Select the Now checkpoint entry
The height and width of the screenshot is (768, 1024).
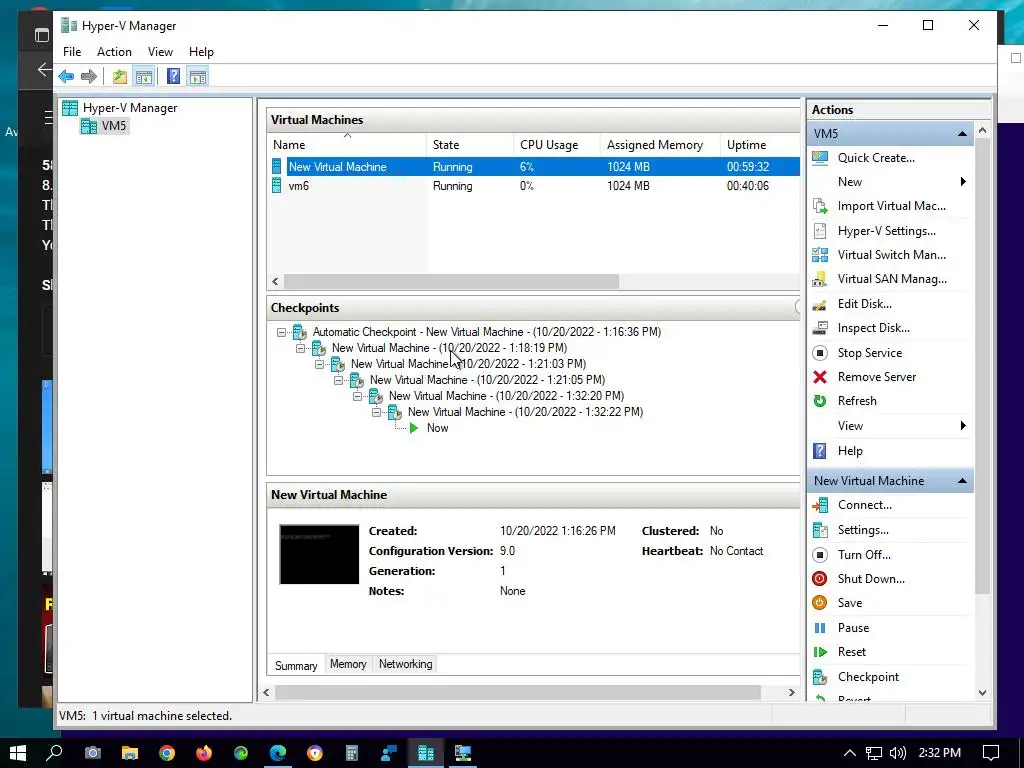click(x=438, y=428)
